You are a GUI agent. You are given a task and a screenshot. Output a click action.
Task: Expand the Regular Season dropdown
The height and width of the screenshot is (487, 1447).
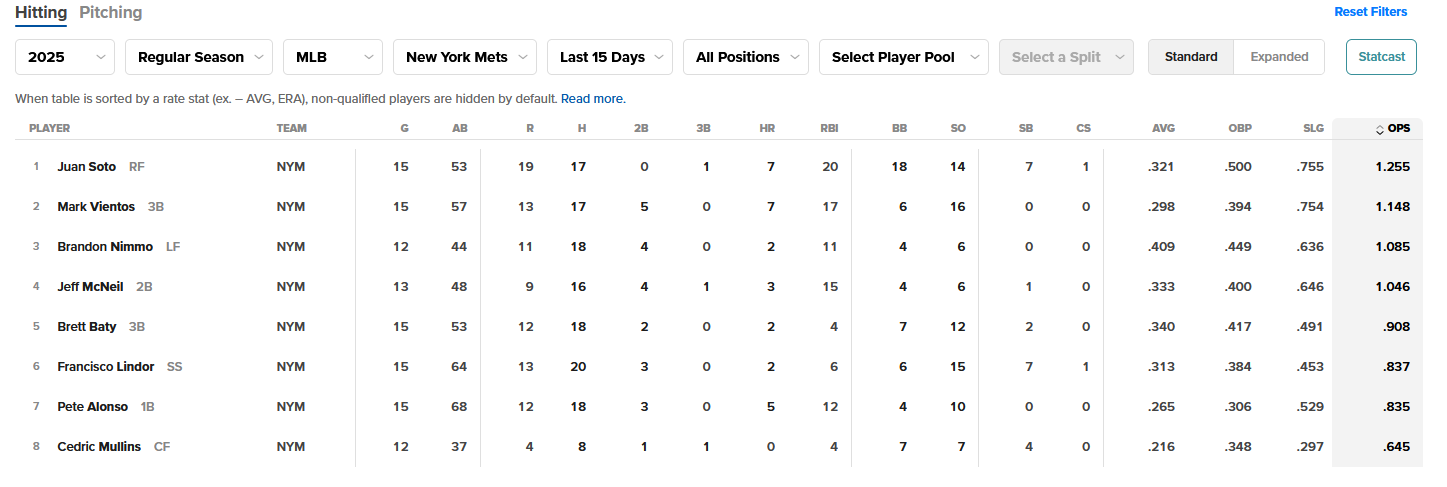[199, 57]
